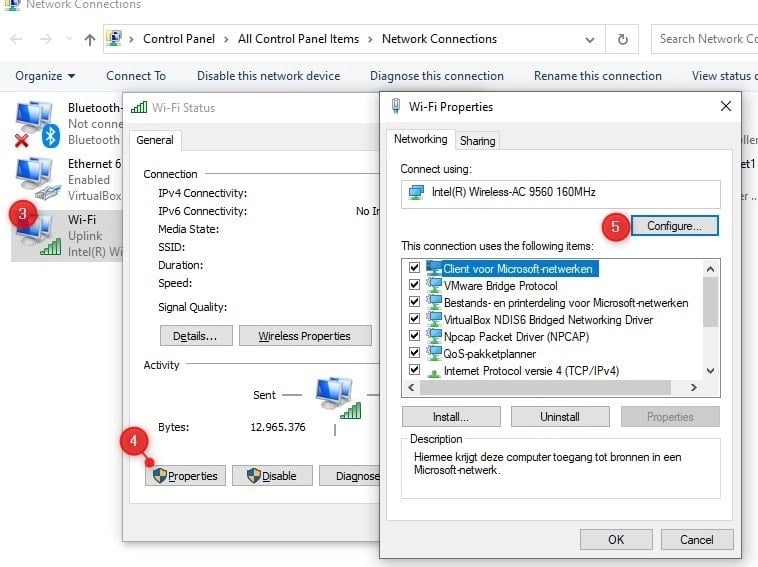Select the Bluetooth network connection icon
This screenshot has width=758, height=567.
tap(37, 124)
